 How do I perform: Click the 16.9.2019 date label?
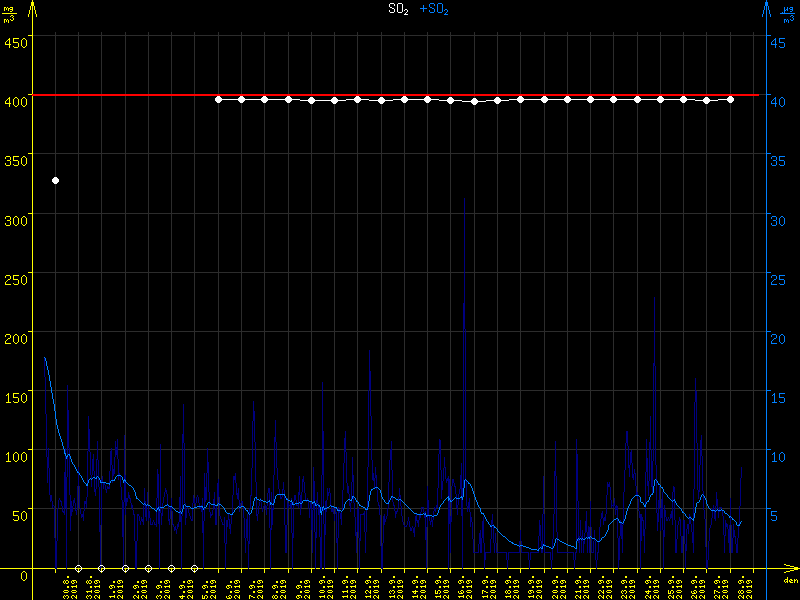pos(463,587)
